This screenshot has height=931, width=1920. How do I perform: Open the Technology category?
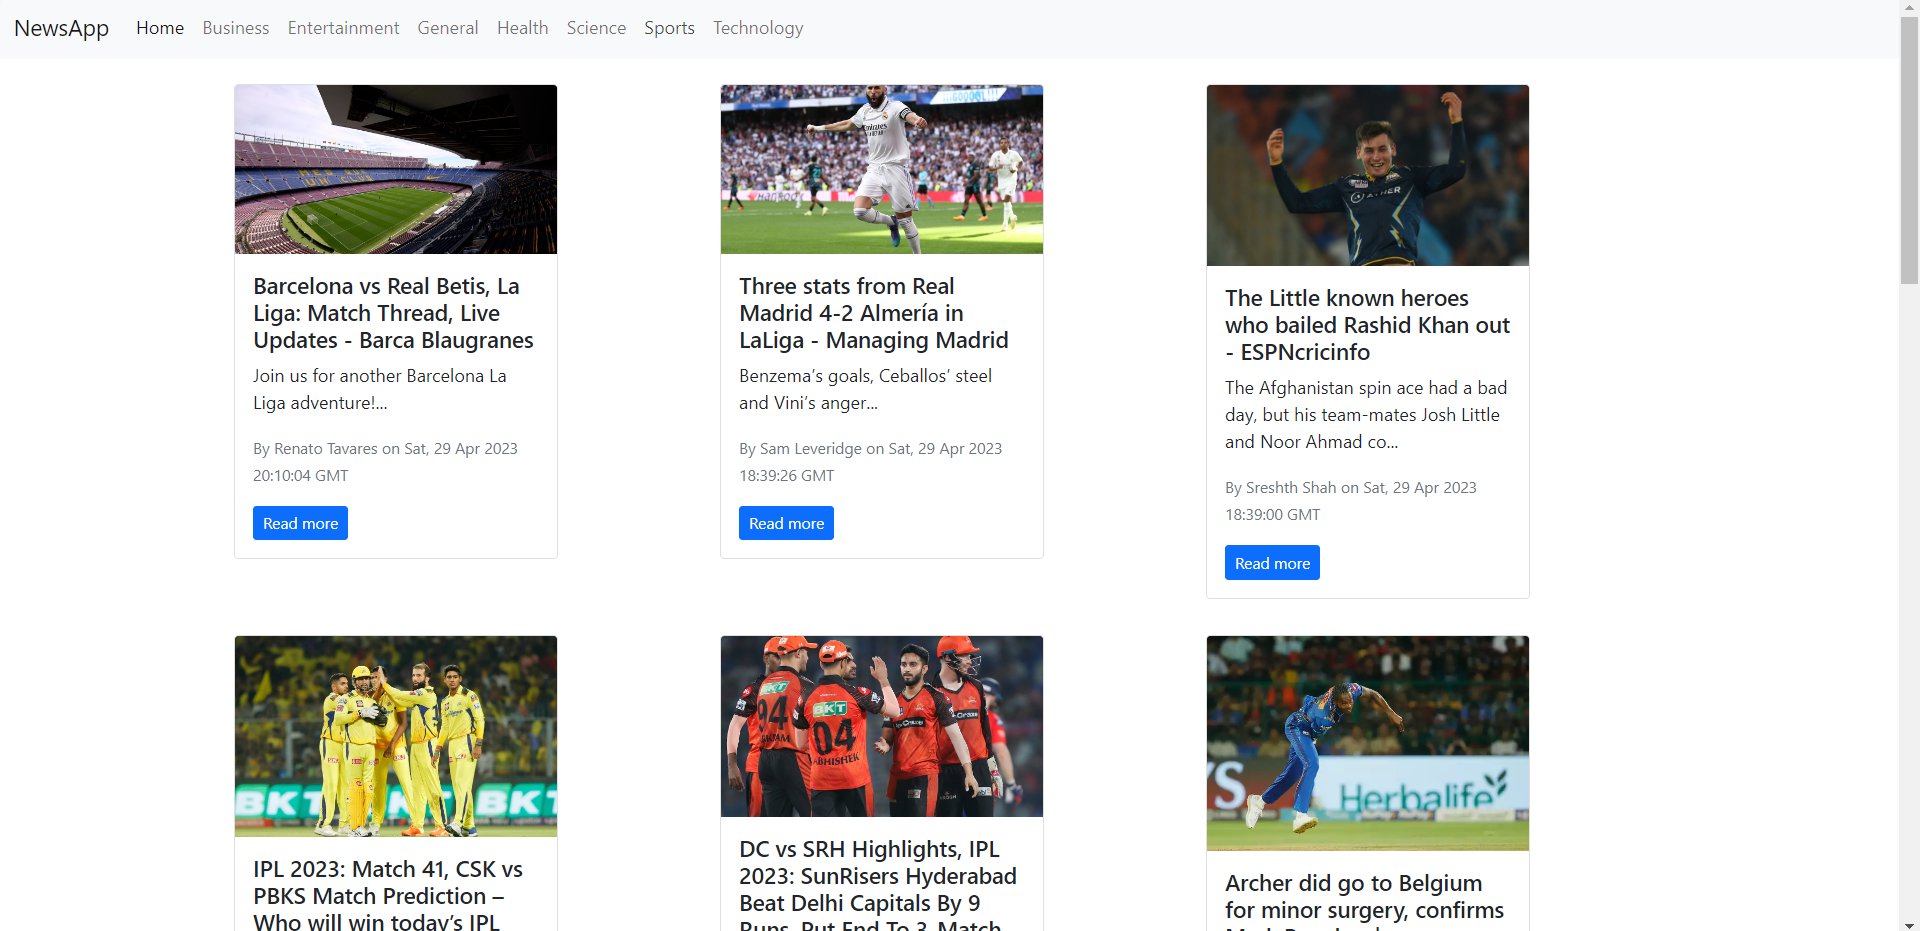coord(758,28)
